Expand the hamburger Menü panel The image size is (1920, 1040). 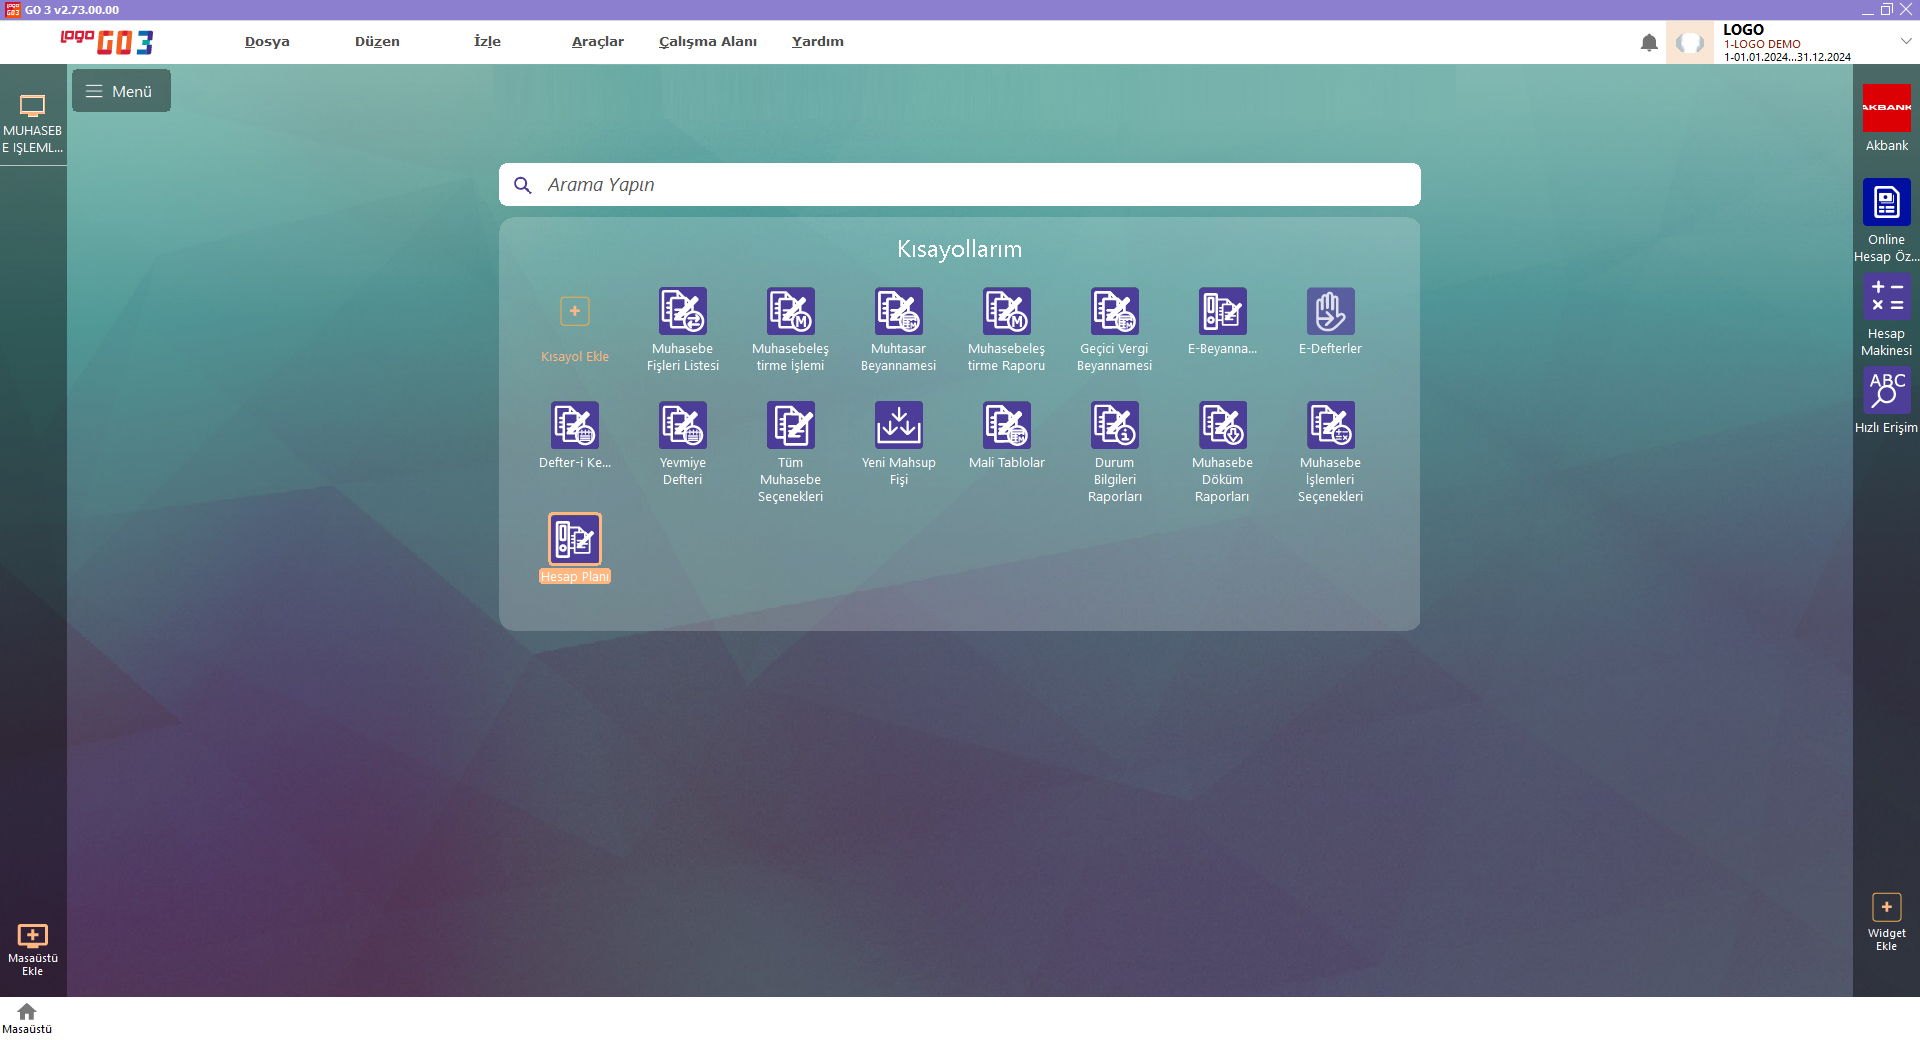(121, 91)
